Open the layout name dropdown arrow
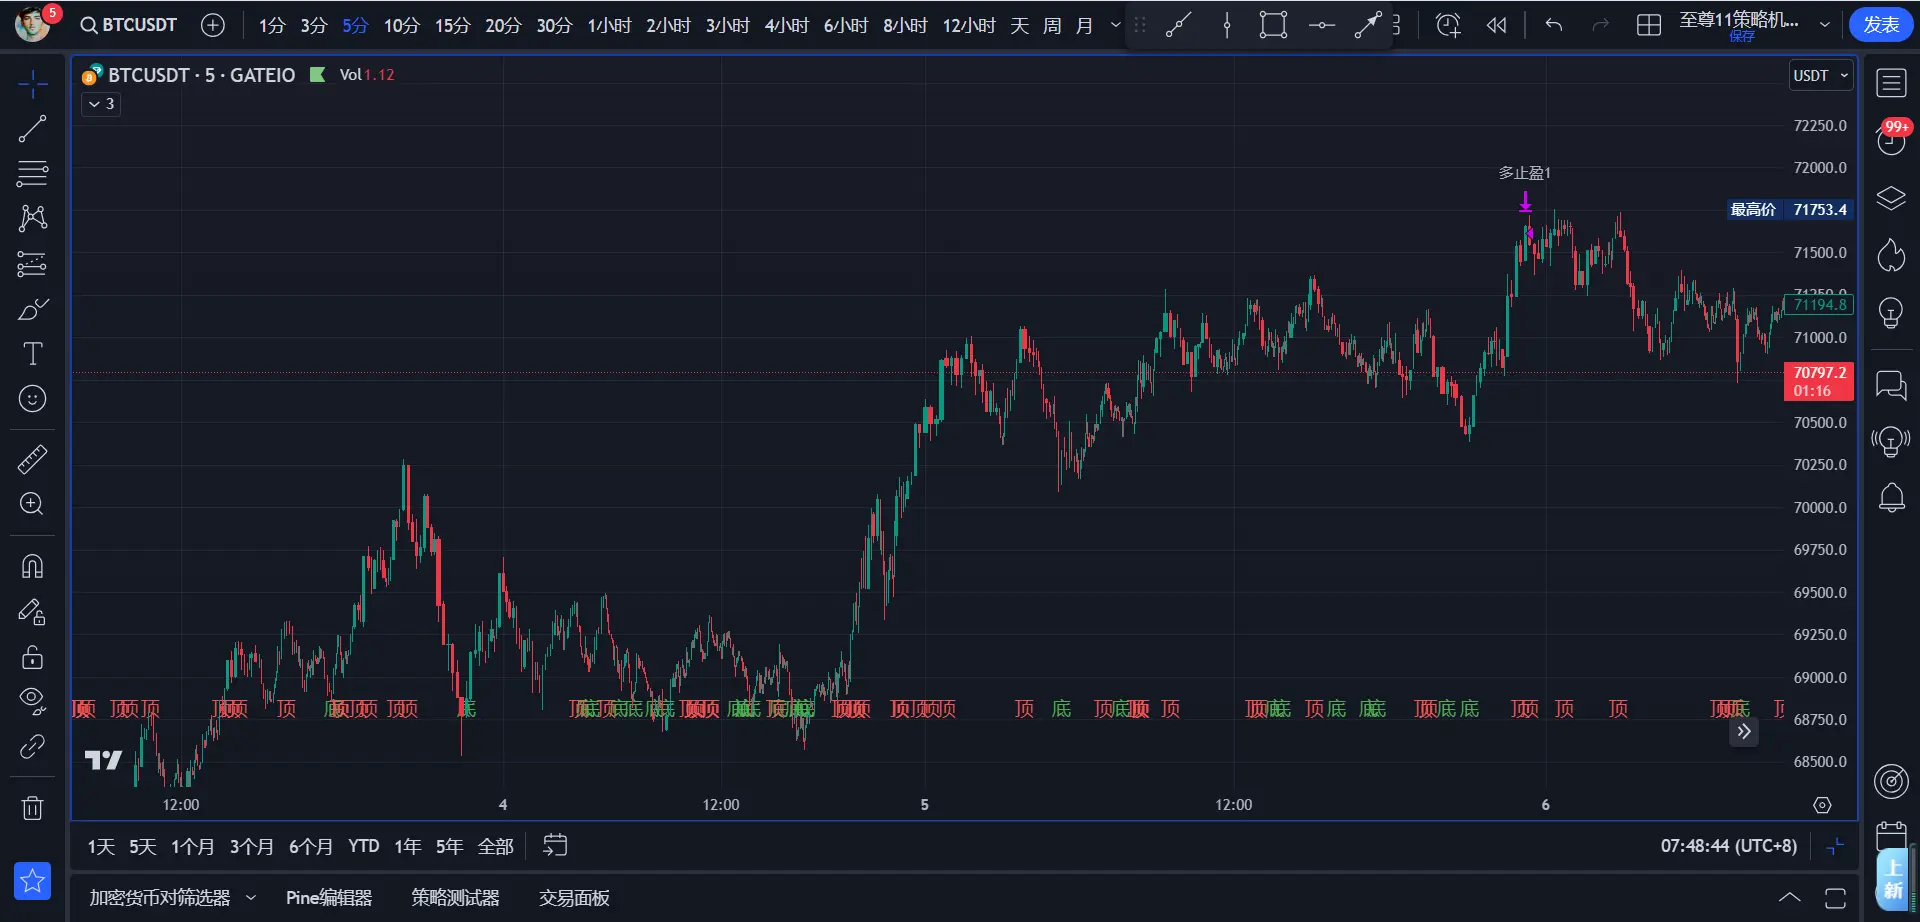This screenshot has height=922, width=1920. pyautogui.click(x=1825, y=25)
